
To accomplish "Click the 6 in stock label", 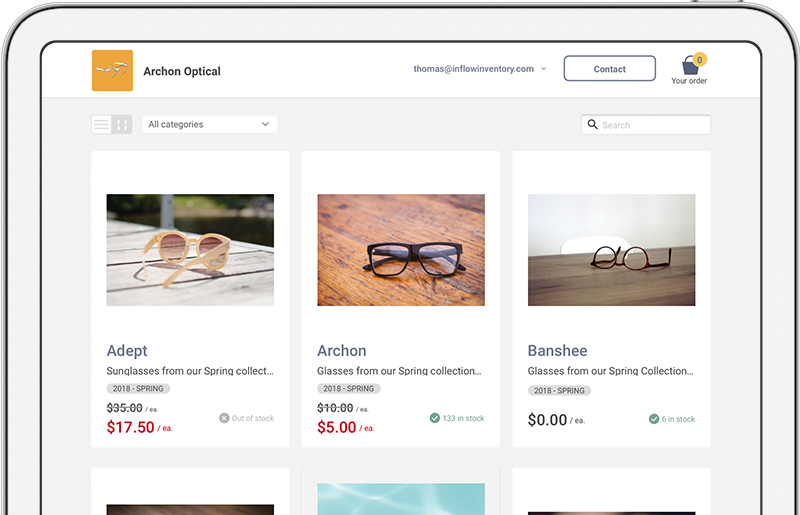I will point(678,419).
